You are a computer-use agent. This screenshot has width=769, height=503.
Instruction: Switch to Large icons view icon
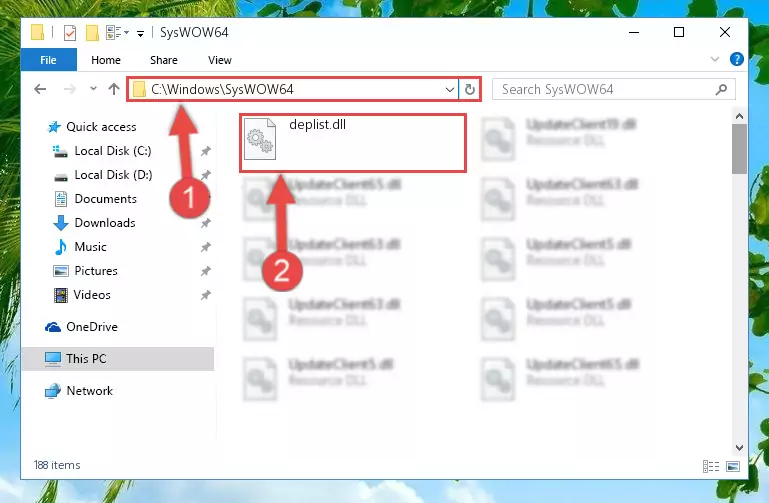click(733, 466)
